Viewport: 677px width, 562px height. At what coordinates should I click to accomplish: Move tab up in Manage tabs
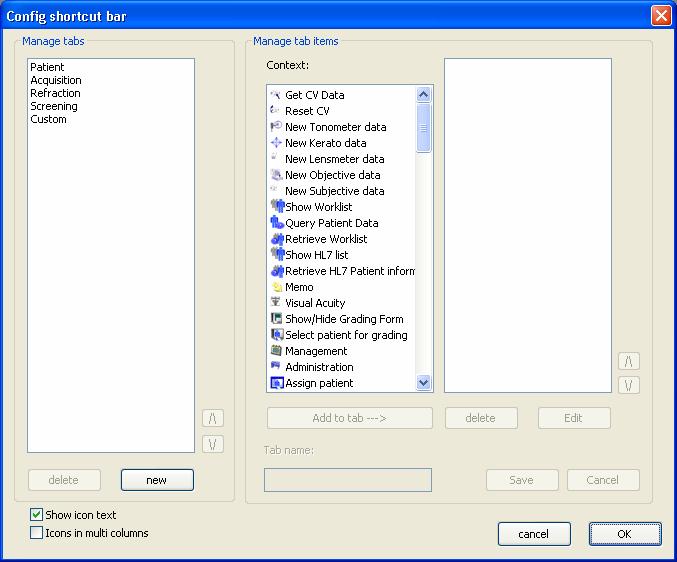click(213, 418)
